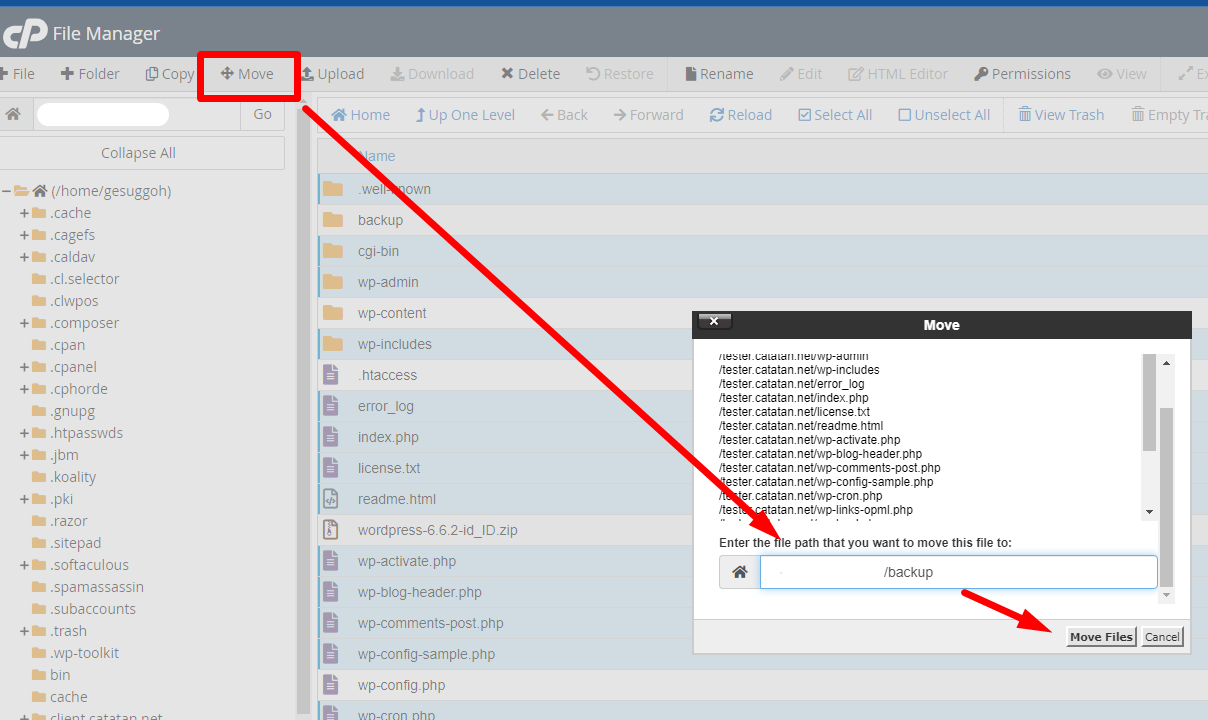Viewport: 1208px width, 720px height.
Task: Click the Move toolbar item
Action: tap(247, 74)
